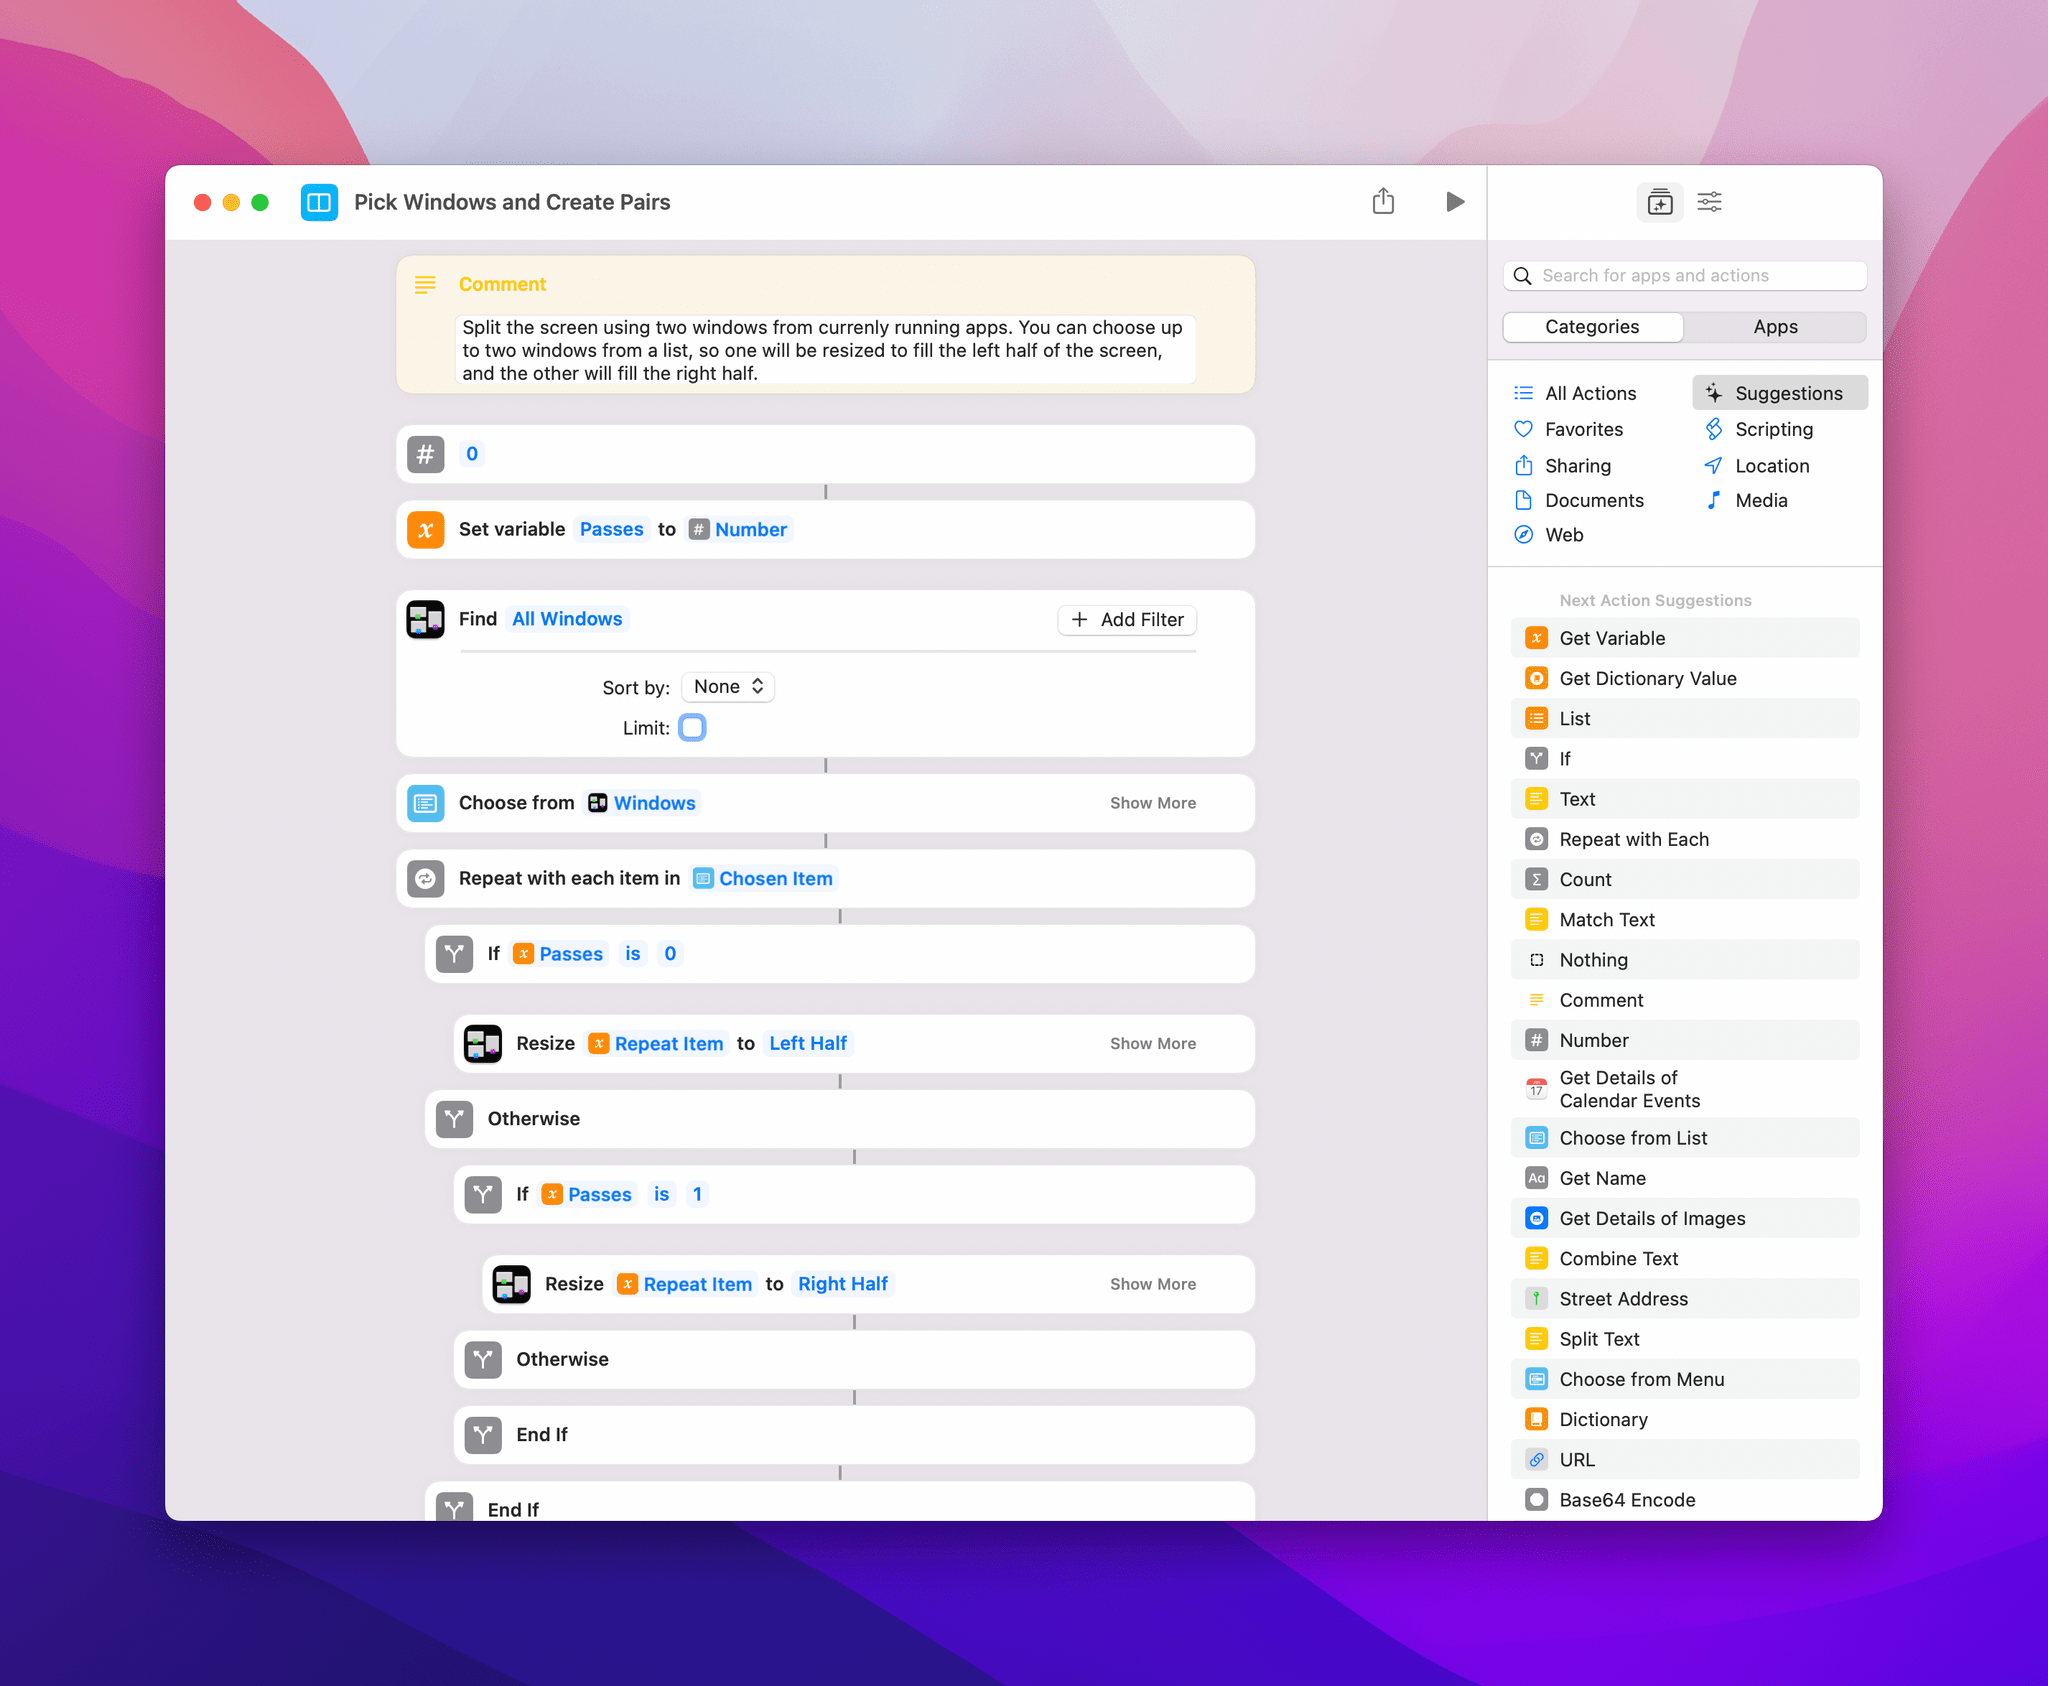Click the Find Windows action icon

click(x=425, y=618)
